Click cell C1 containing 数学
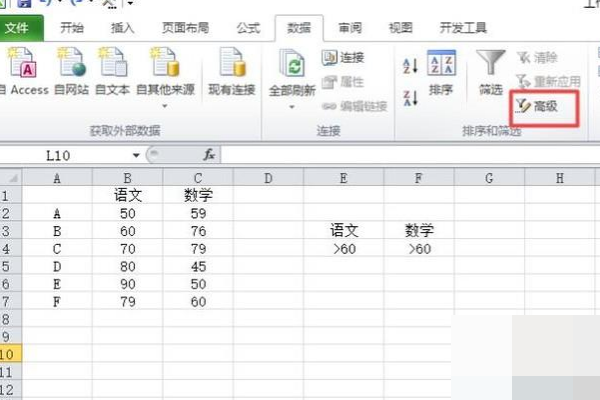 tap(198, 195)
